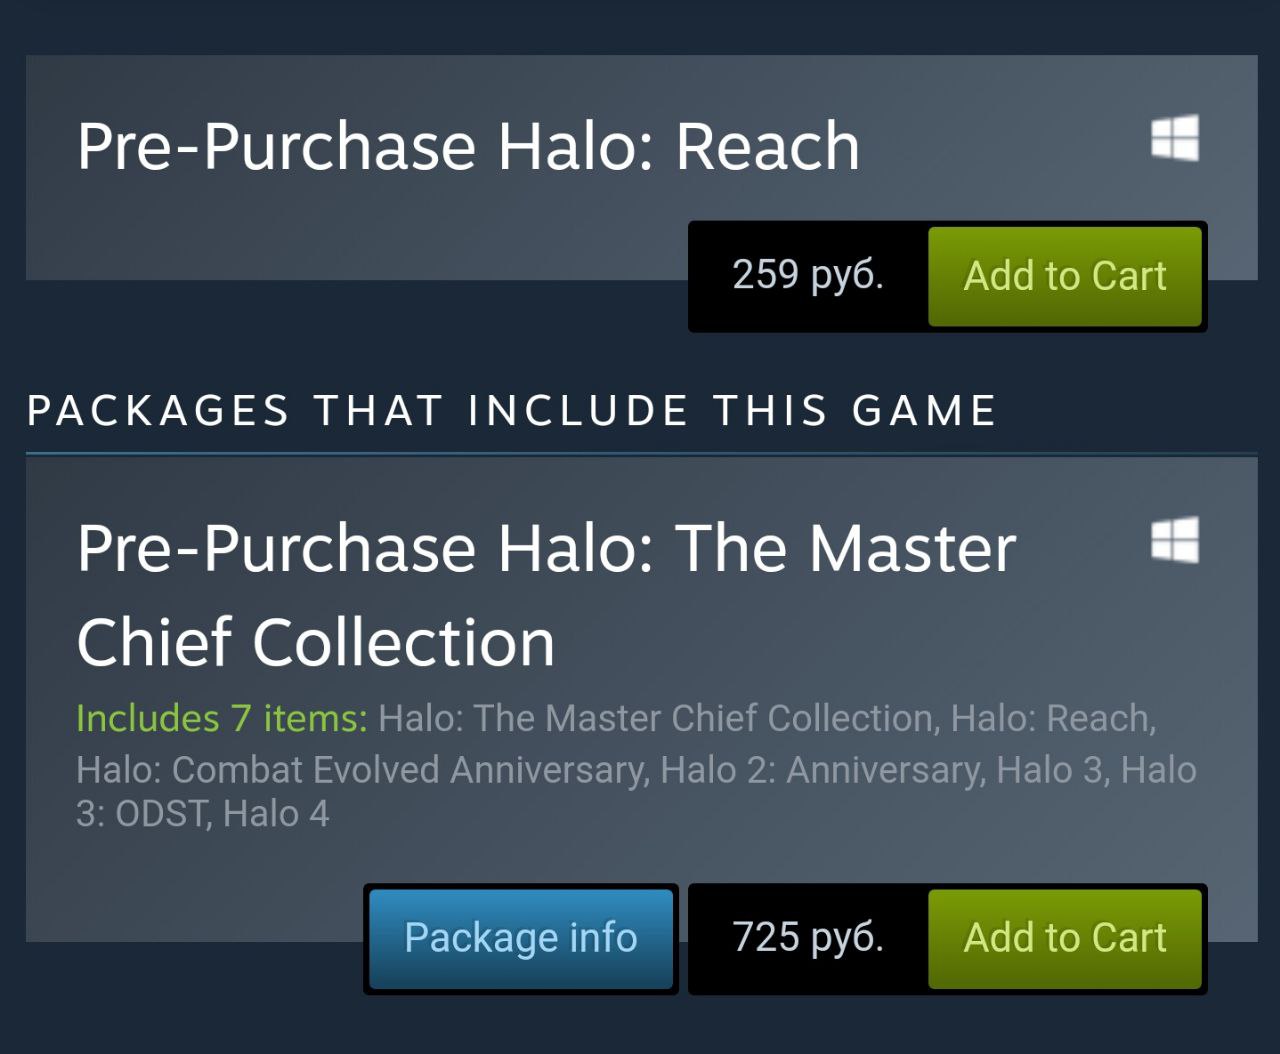Click the 725 руб. price label
The height and width of the screenshot is (1054, 1280).
coord(808,937)
